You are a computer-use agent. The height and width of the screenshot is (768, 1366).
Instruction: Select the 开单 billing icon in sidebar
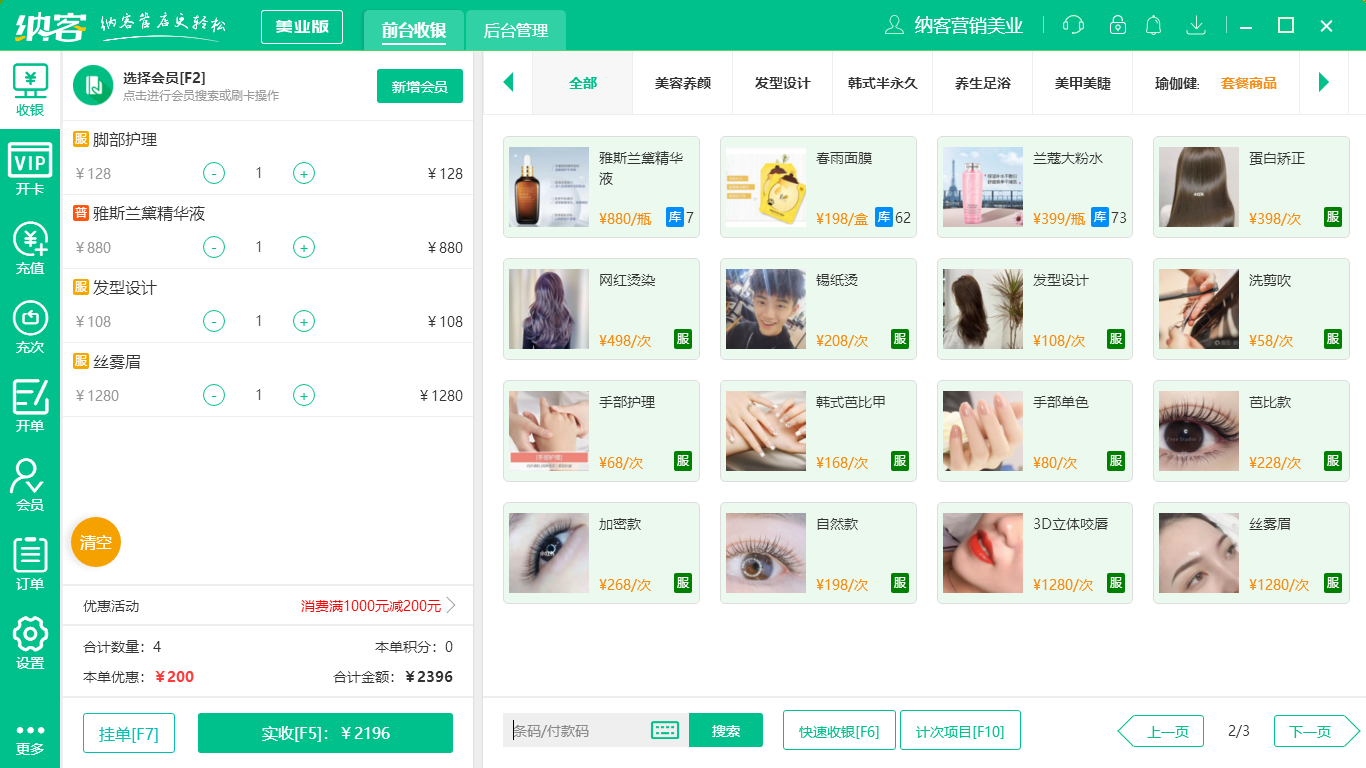point(30,402)
